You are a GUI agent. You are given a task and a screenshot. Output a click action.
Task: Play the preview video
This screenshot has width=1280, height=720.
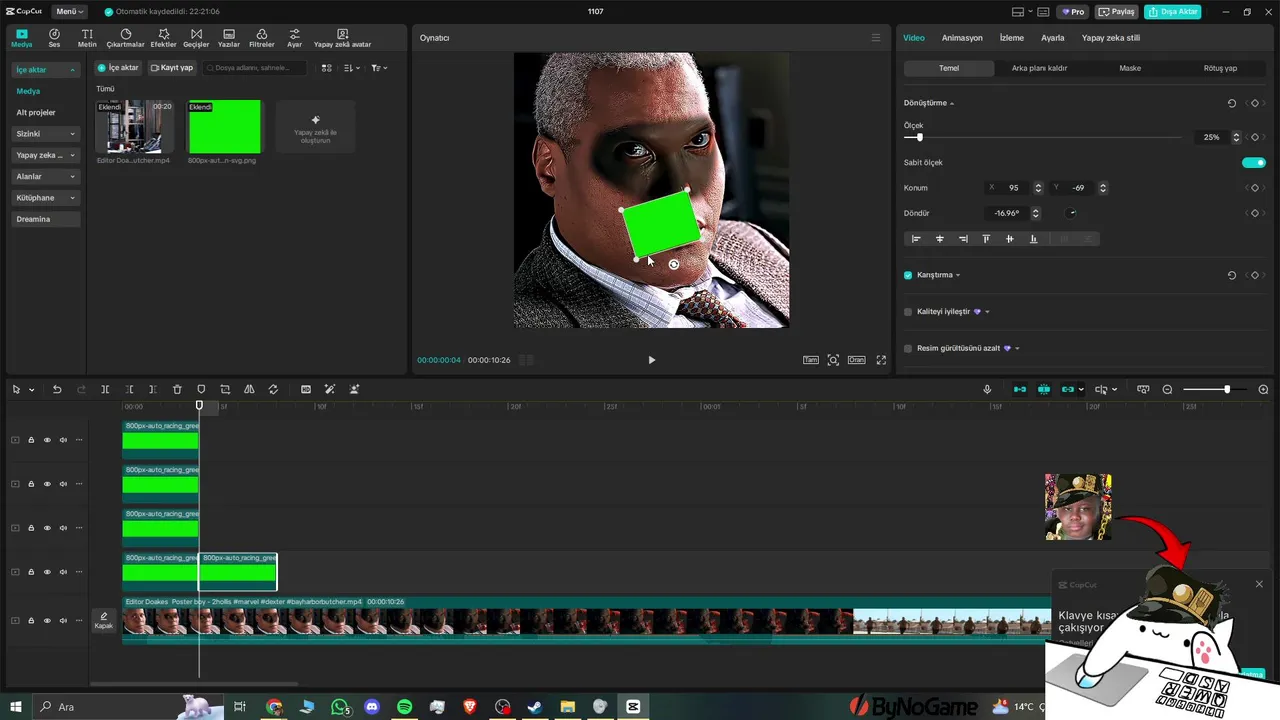click(x=651, y=360)
